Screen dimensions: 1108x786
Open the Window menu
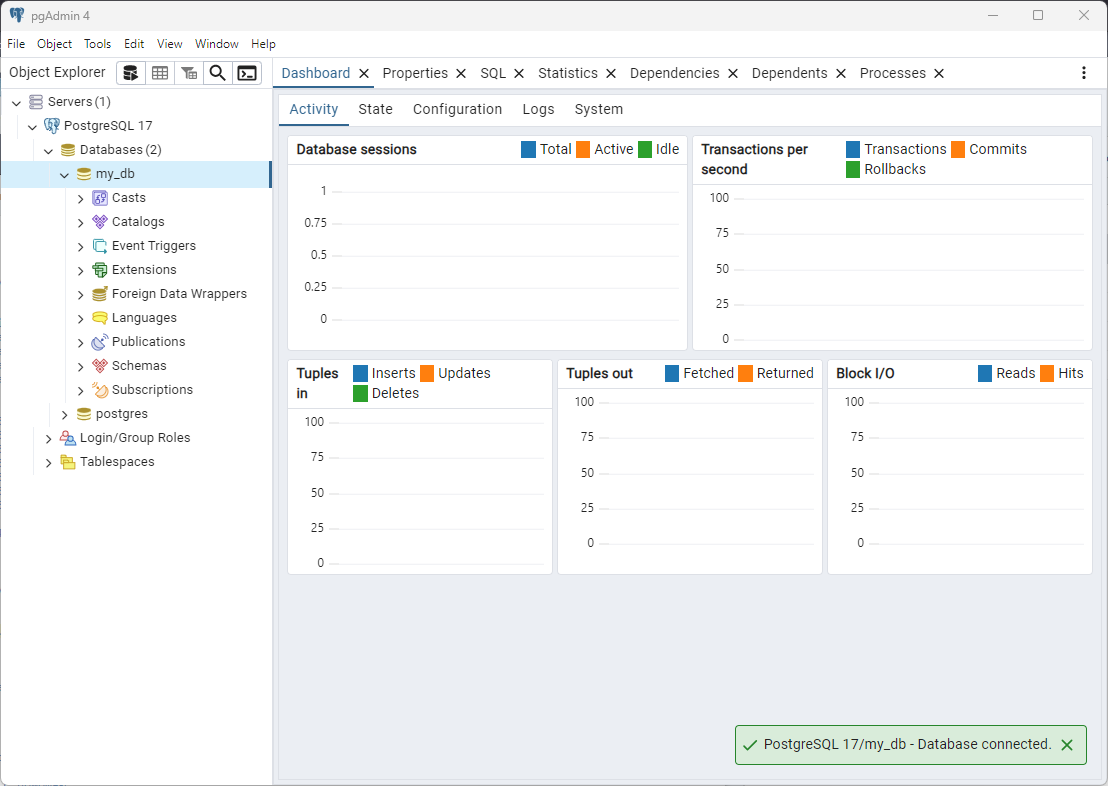click(x=216, y=44)
